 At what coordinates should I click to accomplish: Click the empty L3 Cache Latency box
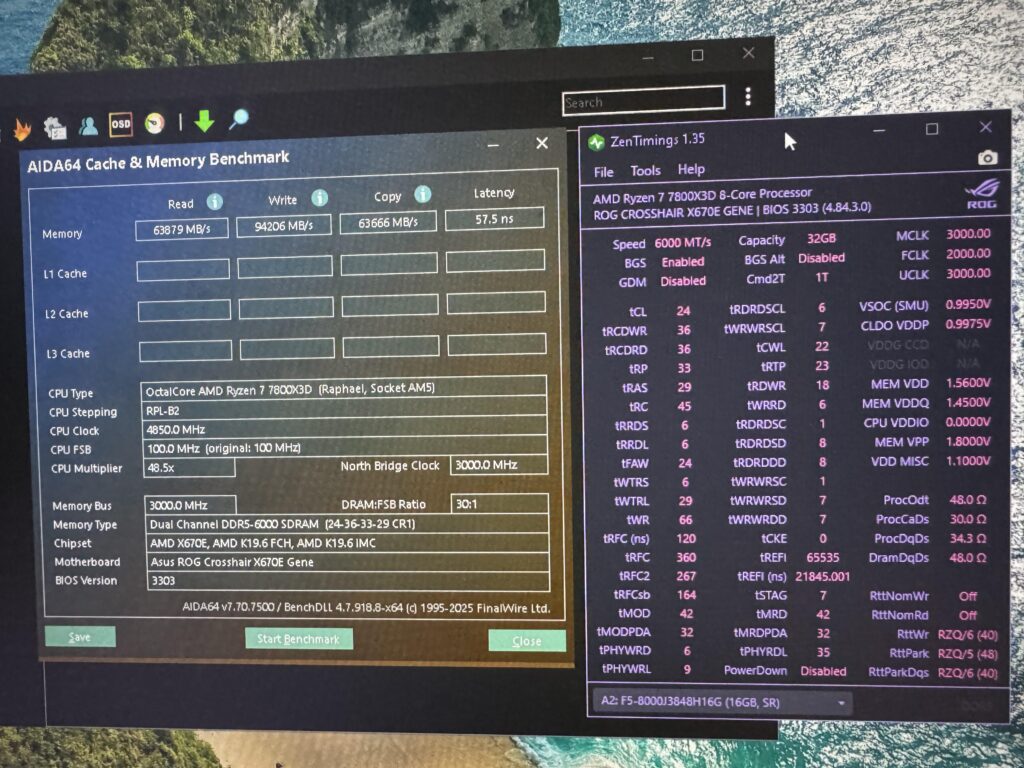(x=497, y=344)
